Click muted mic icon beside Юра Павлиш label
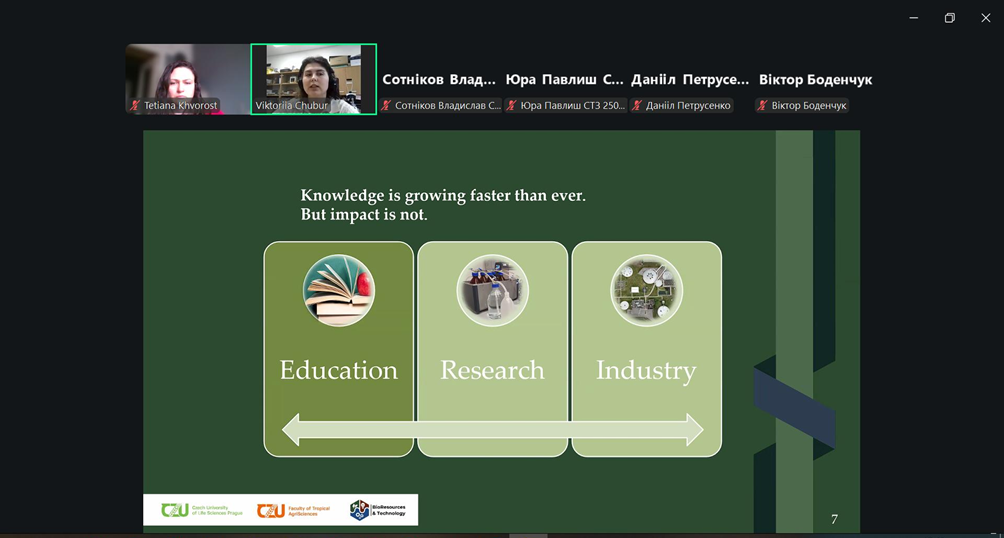This screenshot has width=1004, height=538. [512, 106]
